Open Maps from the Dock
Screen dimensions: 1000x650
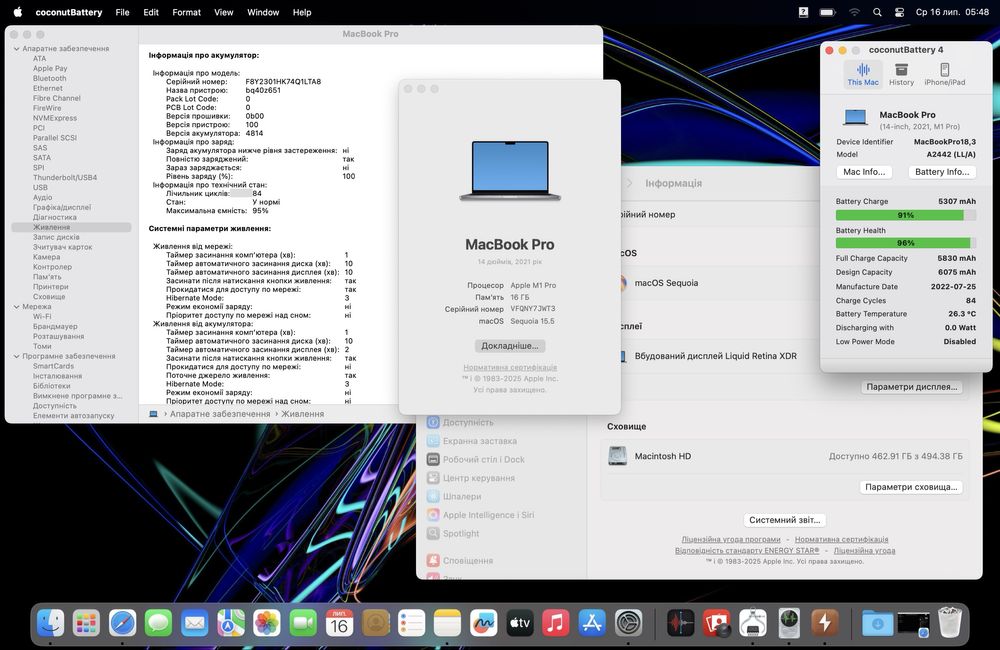pyautogui.click(x=230, y=623)
